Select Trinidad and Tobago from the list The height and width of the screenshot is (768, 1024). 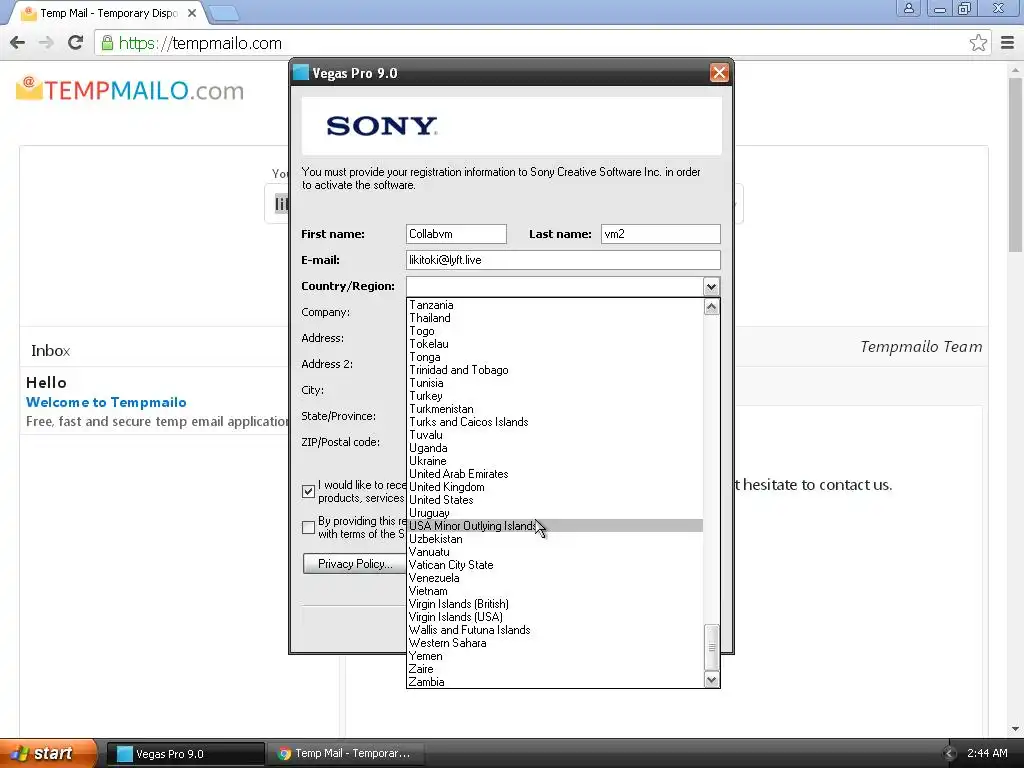click(554, 370)
